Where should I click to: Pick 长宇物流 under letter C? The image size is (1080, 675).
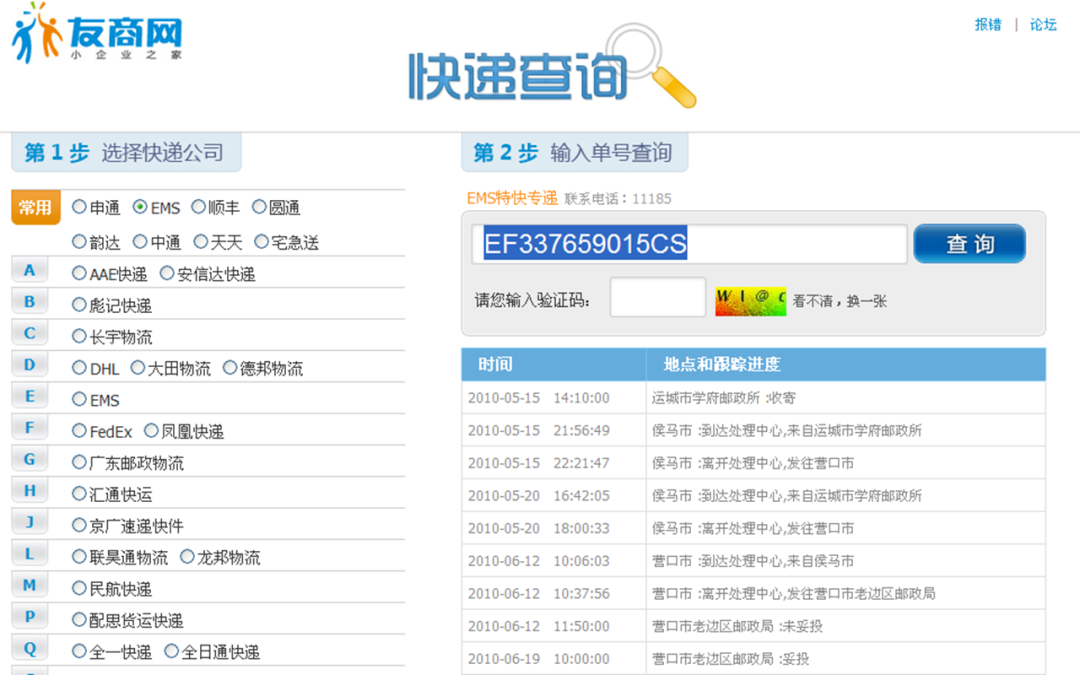pos(79,336)
